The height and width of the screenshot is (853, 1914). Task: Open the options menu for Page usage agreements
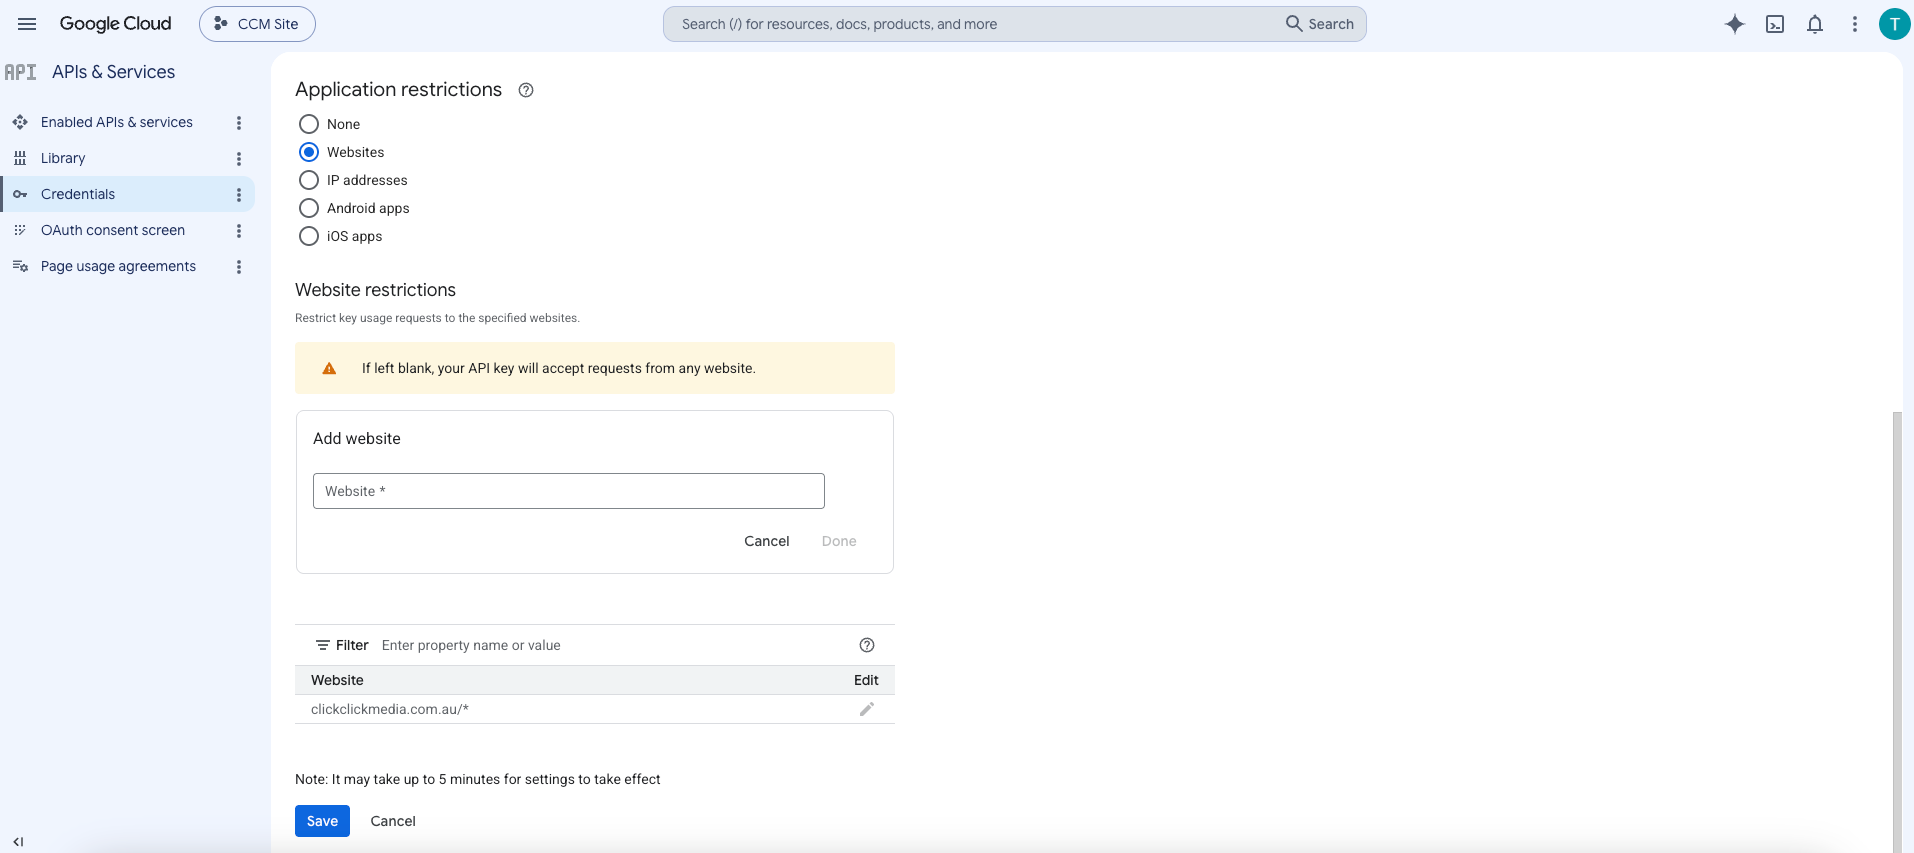pyautogui.click(x=239, y=266)
